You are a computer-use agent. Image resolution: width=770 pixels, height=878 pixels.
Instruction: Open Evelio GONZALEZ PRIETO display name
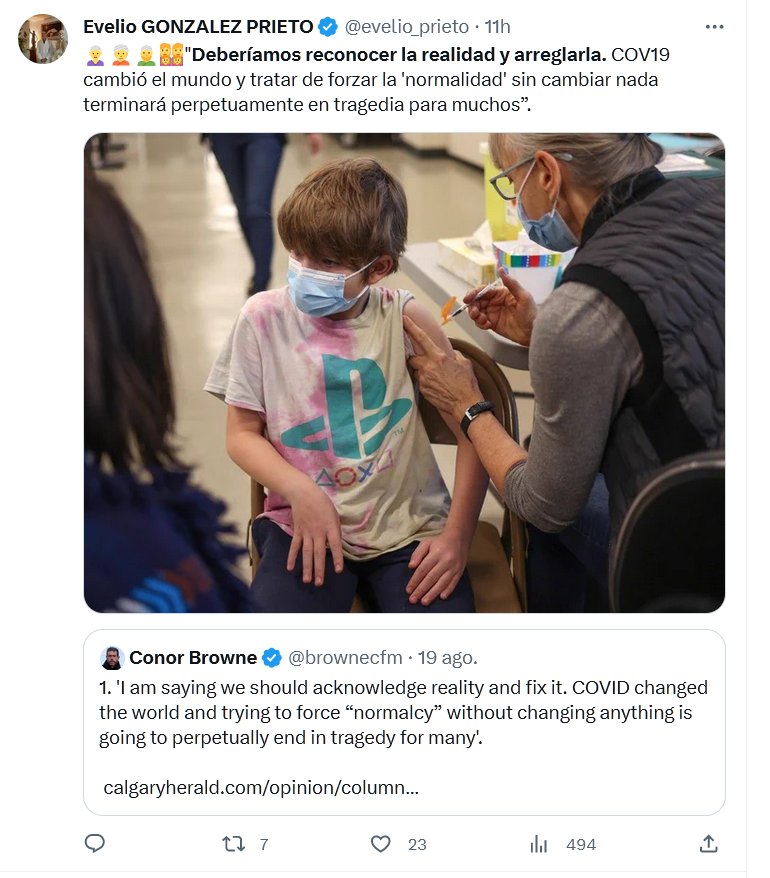tap(197, 27)
